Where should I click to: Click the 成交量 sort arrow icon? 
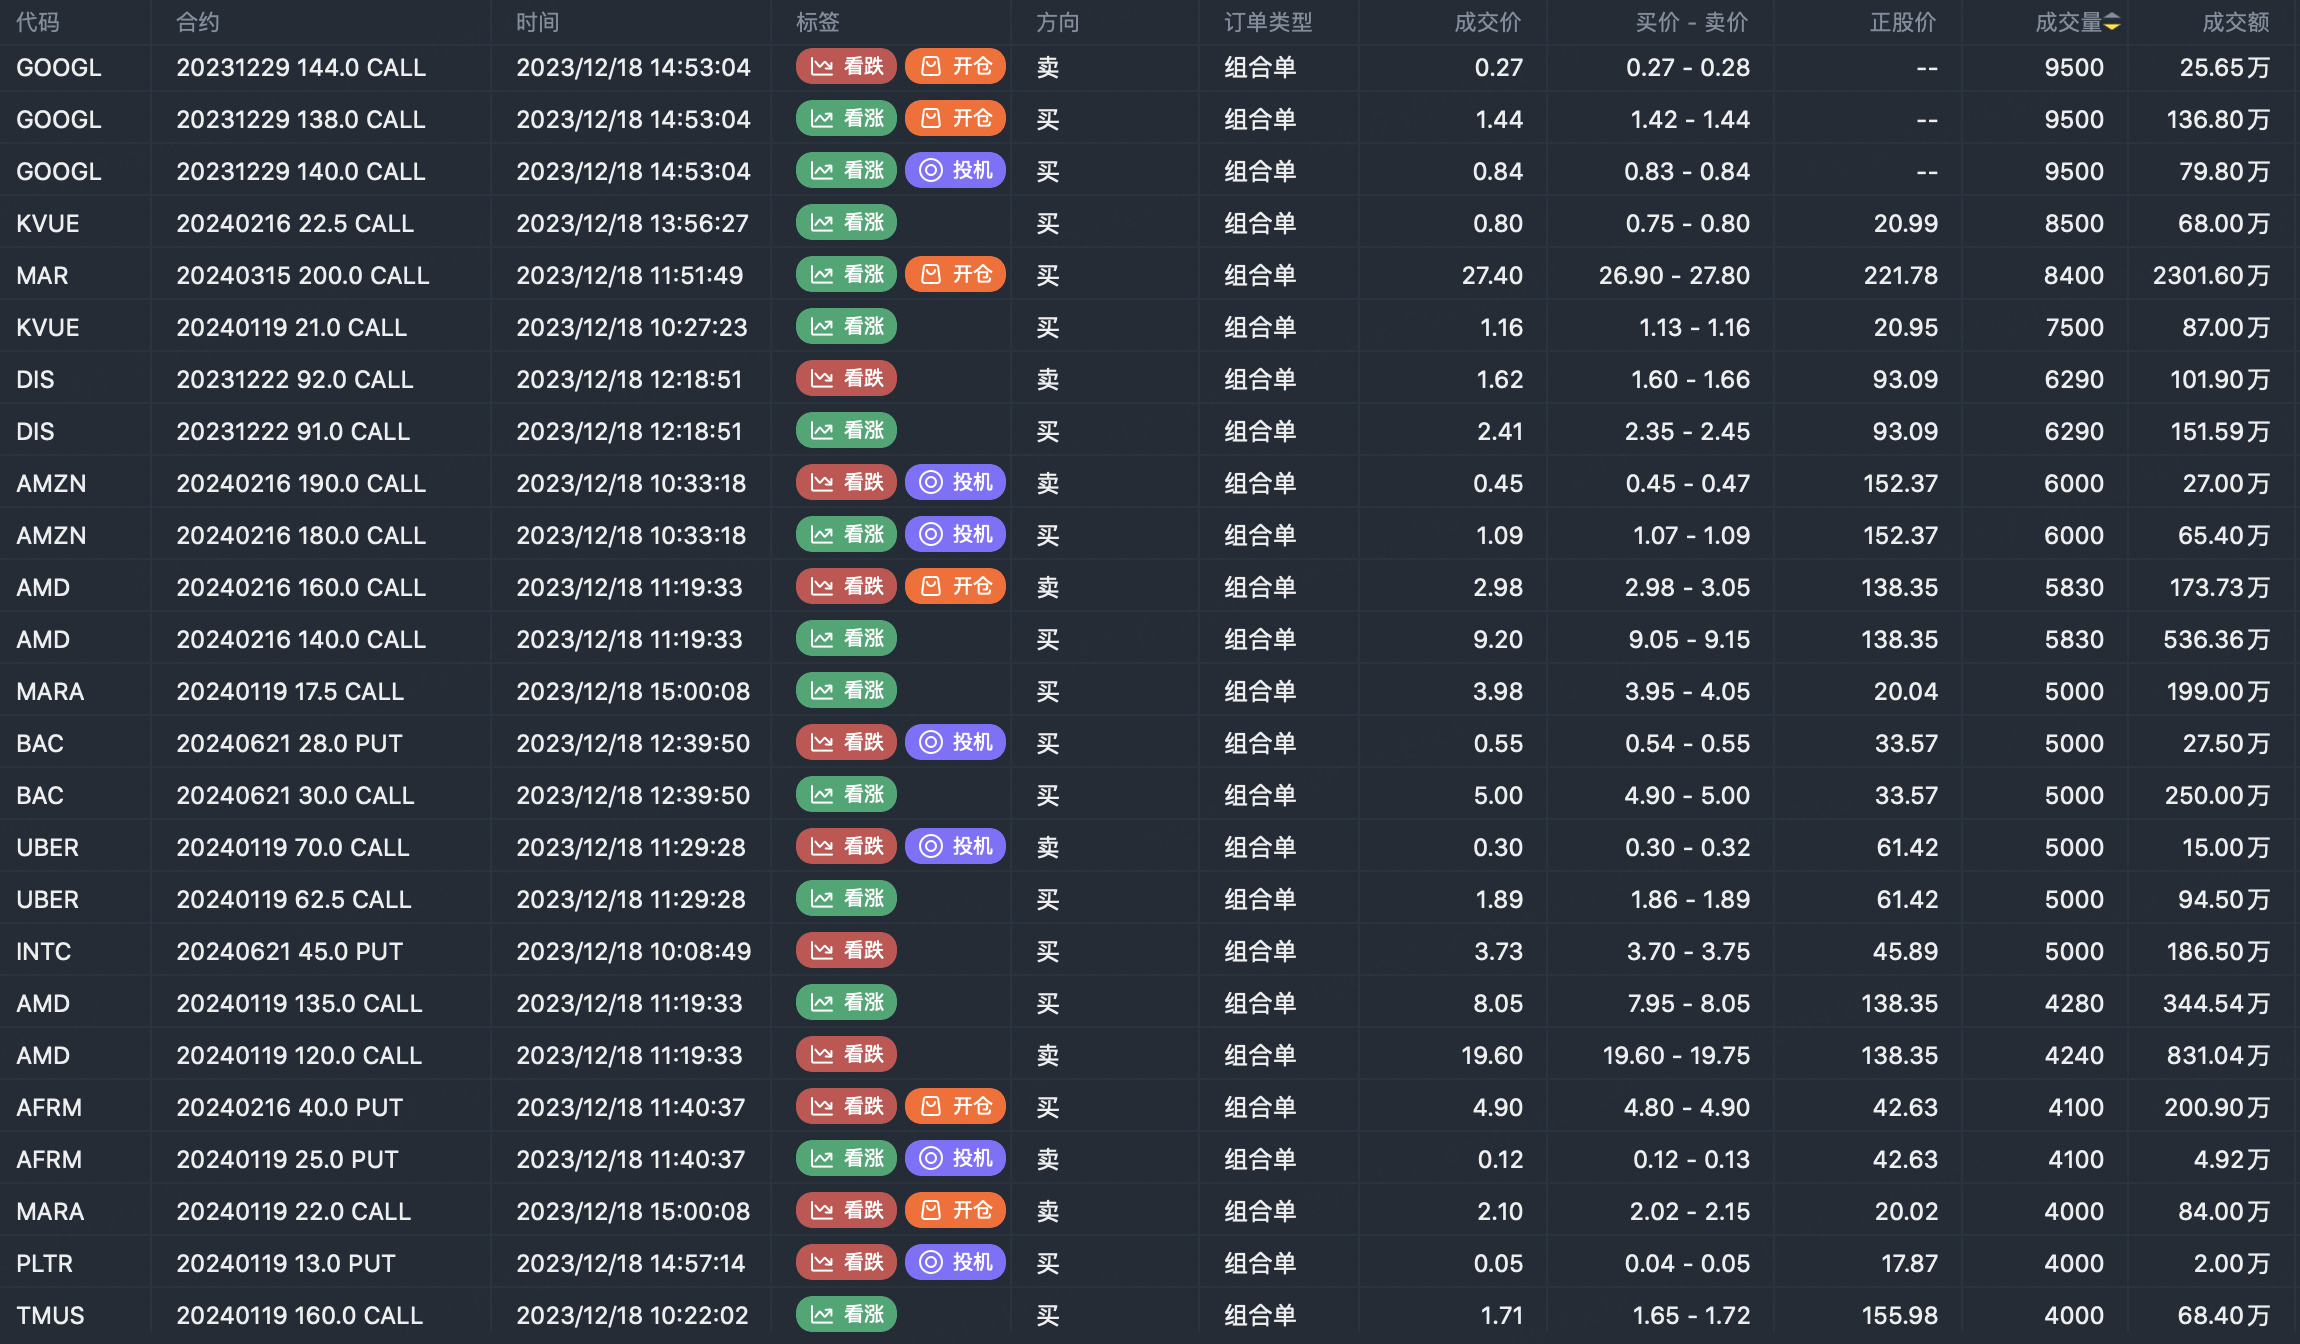coord(2112,23)
